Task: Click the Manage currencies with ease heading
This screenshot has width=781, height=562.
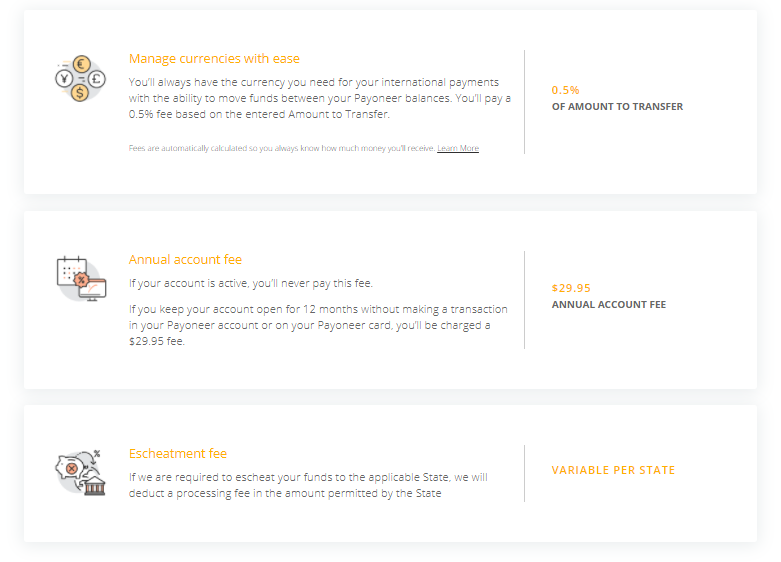Action: [214, 59]
